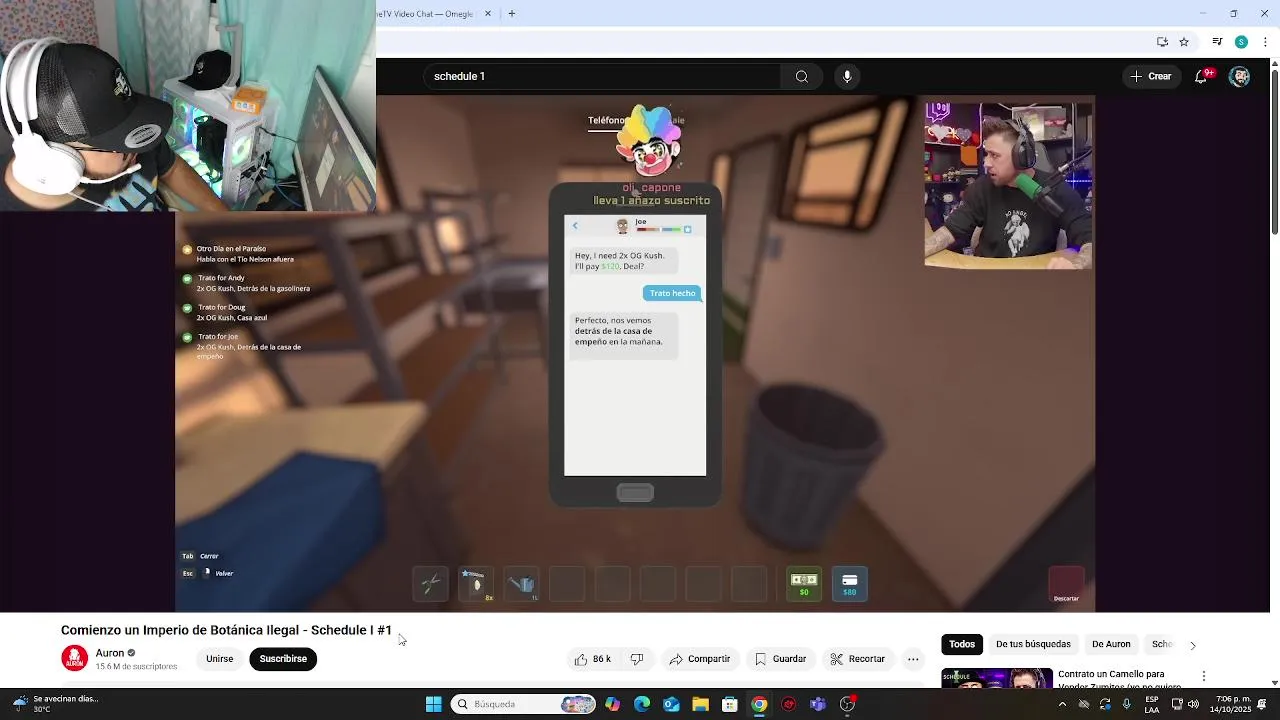1280x720 pixels.
Task: Open Microsoft Edge from the taskbar
Action: 642,704
